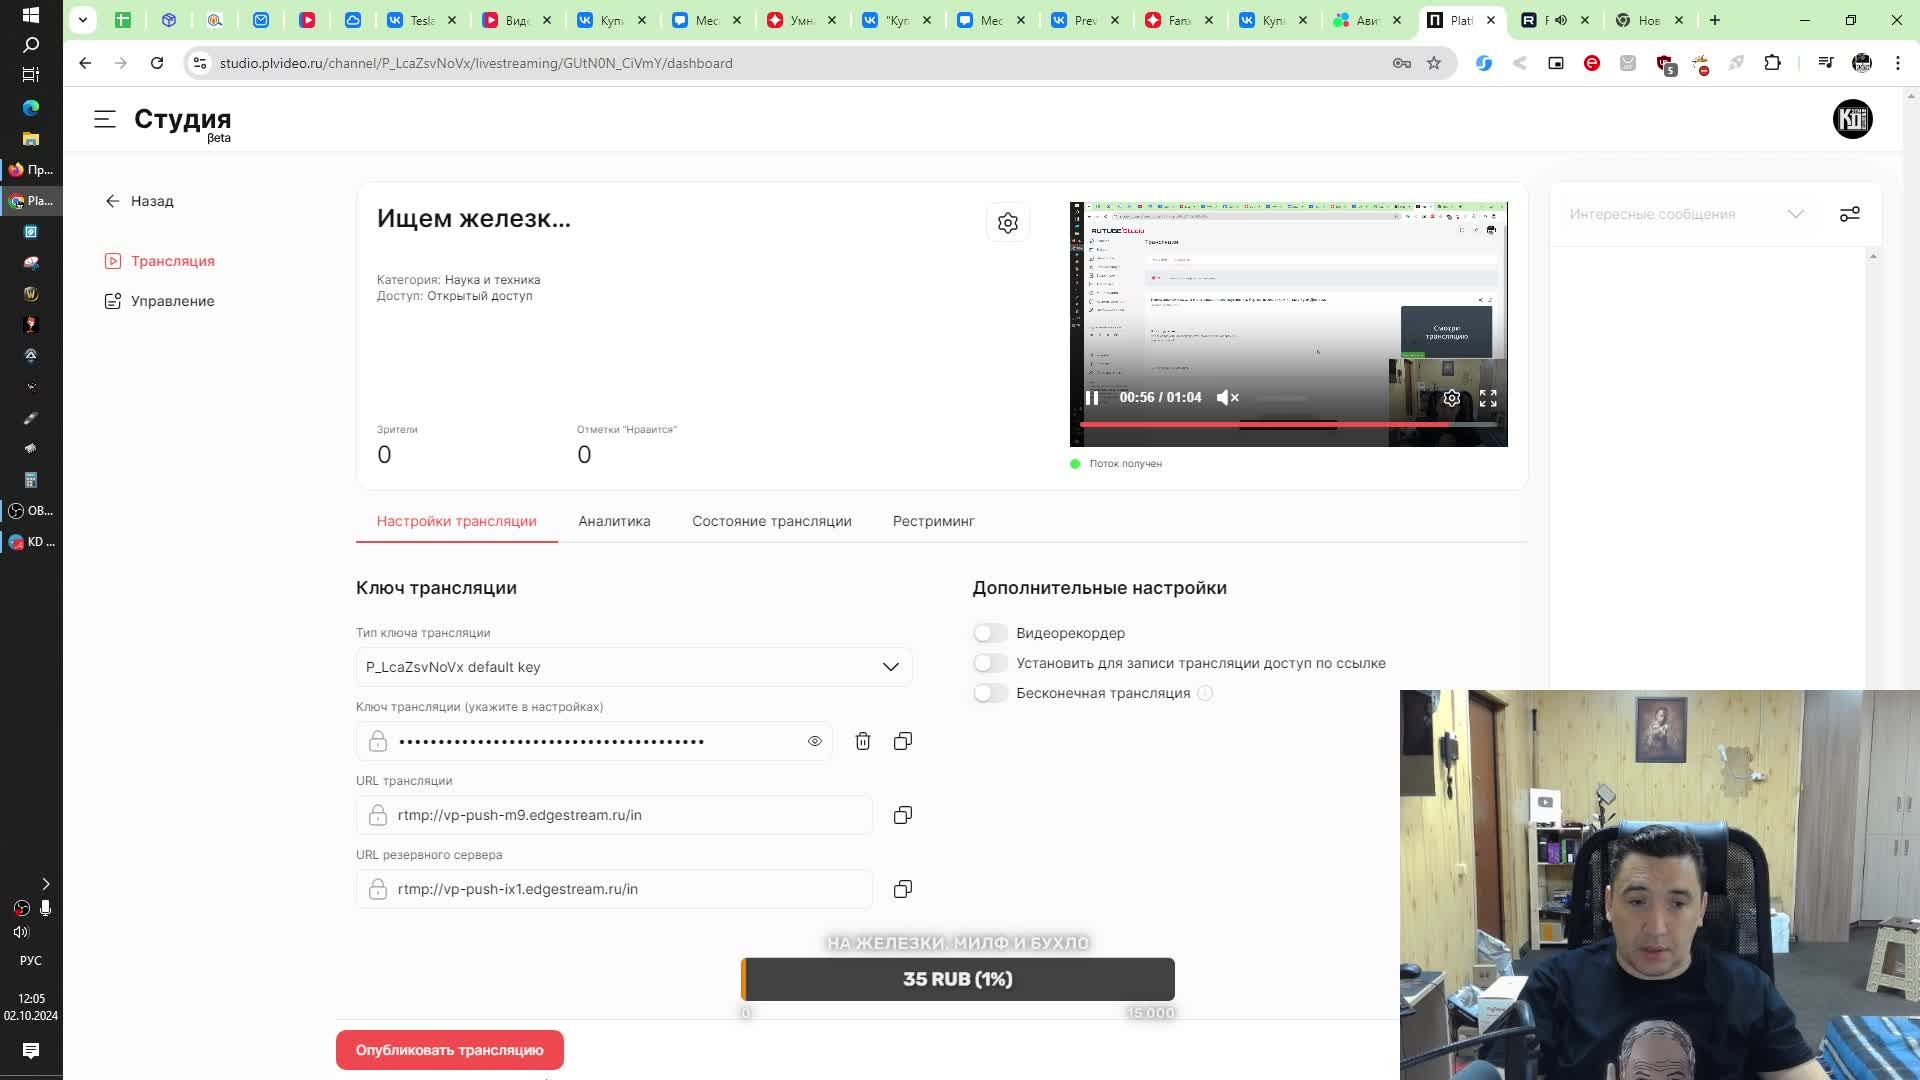Copy the stream key to the clipboard
The width and height of the screenshot is (1920, 1080).
pos(902,741)
